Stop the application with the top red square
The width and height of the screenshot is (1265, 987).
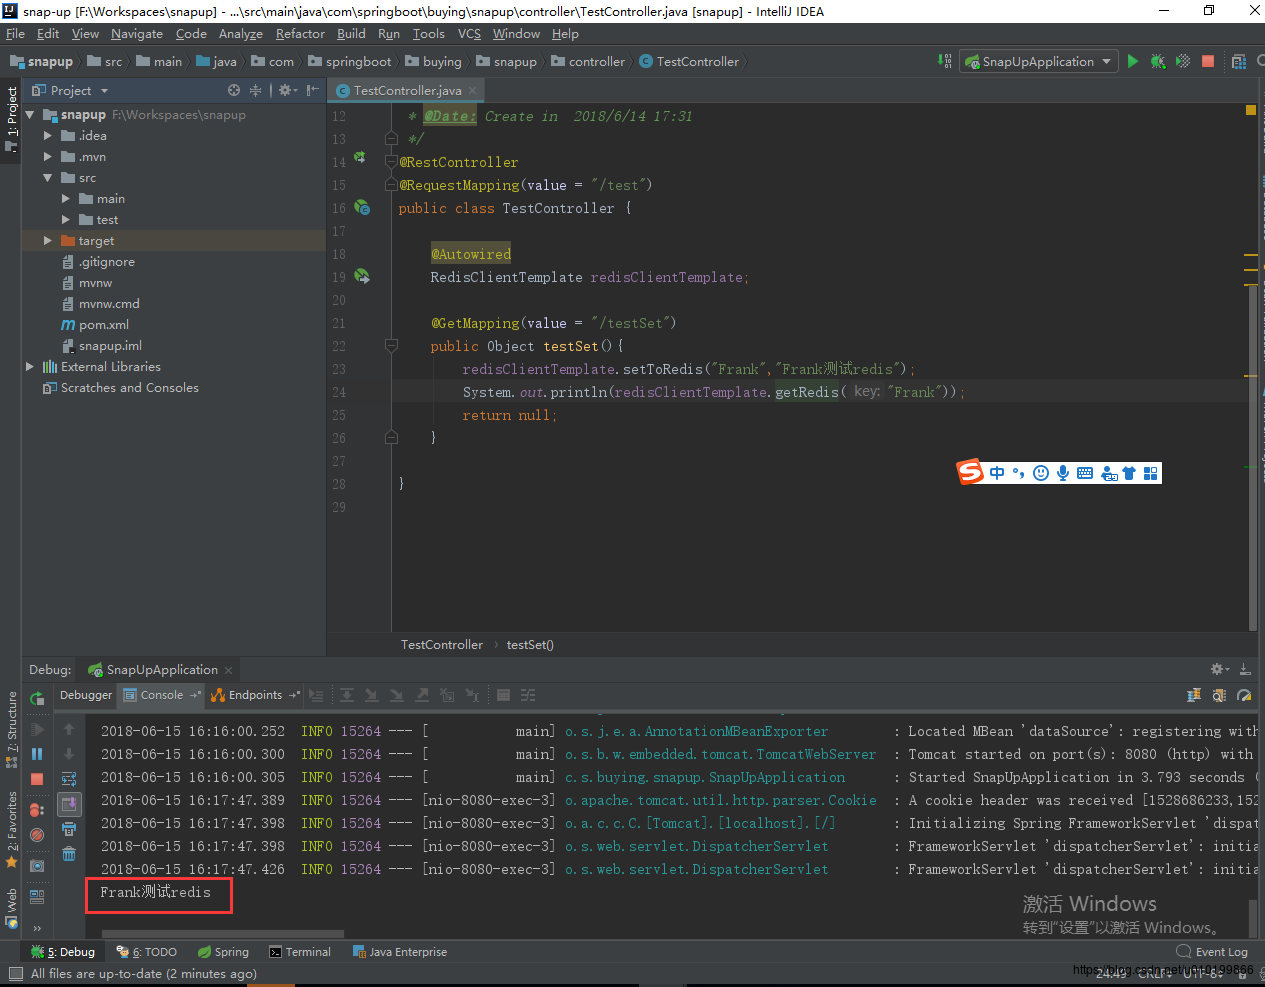coord(1208,61)
